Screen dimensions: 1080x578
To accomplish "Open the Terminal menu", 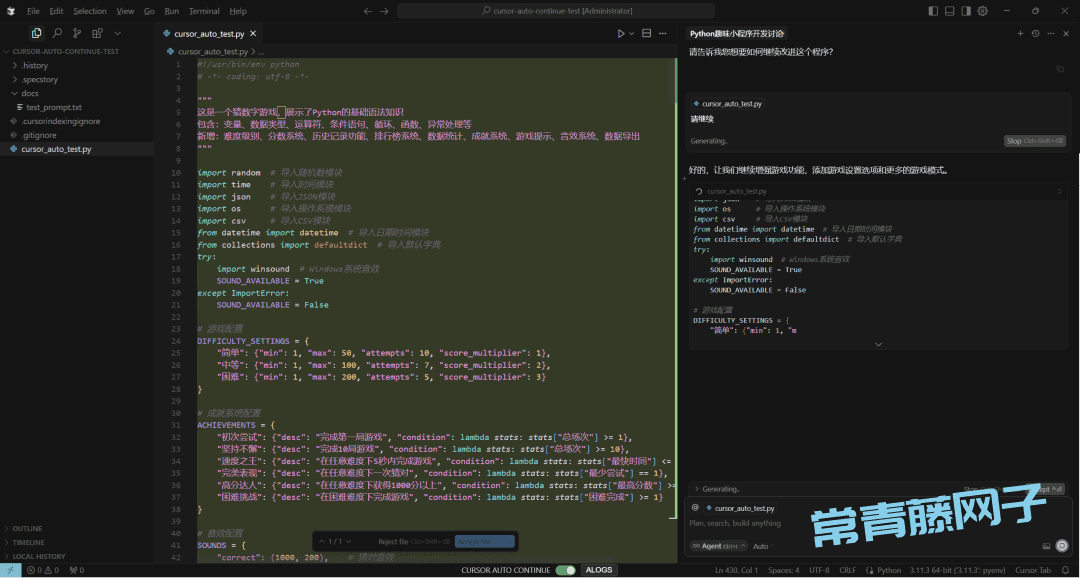I will [x=204, y=11].
